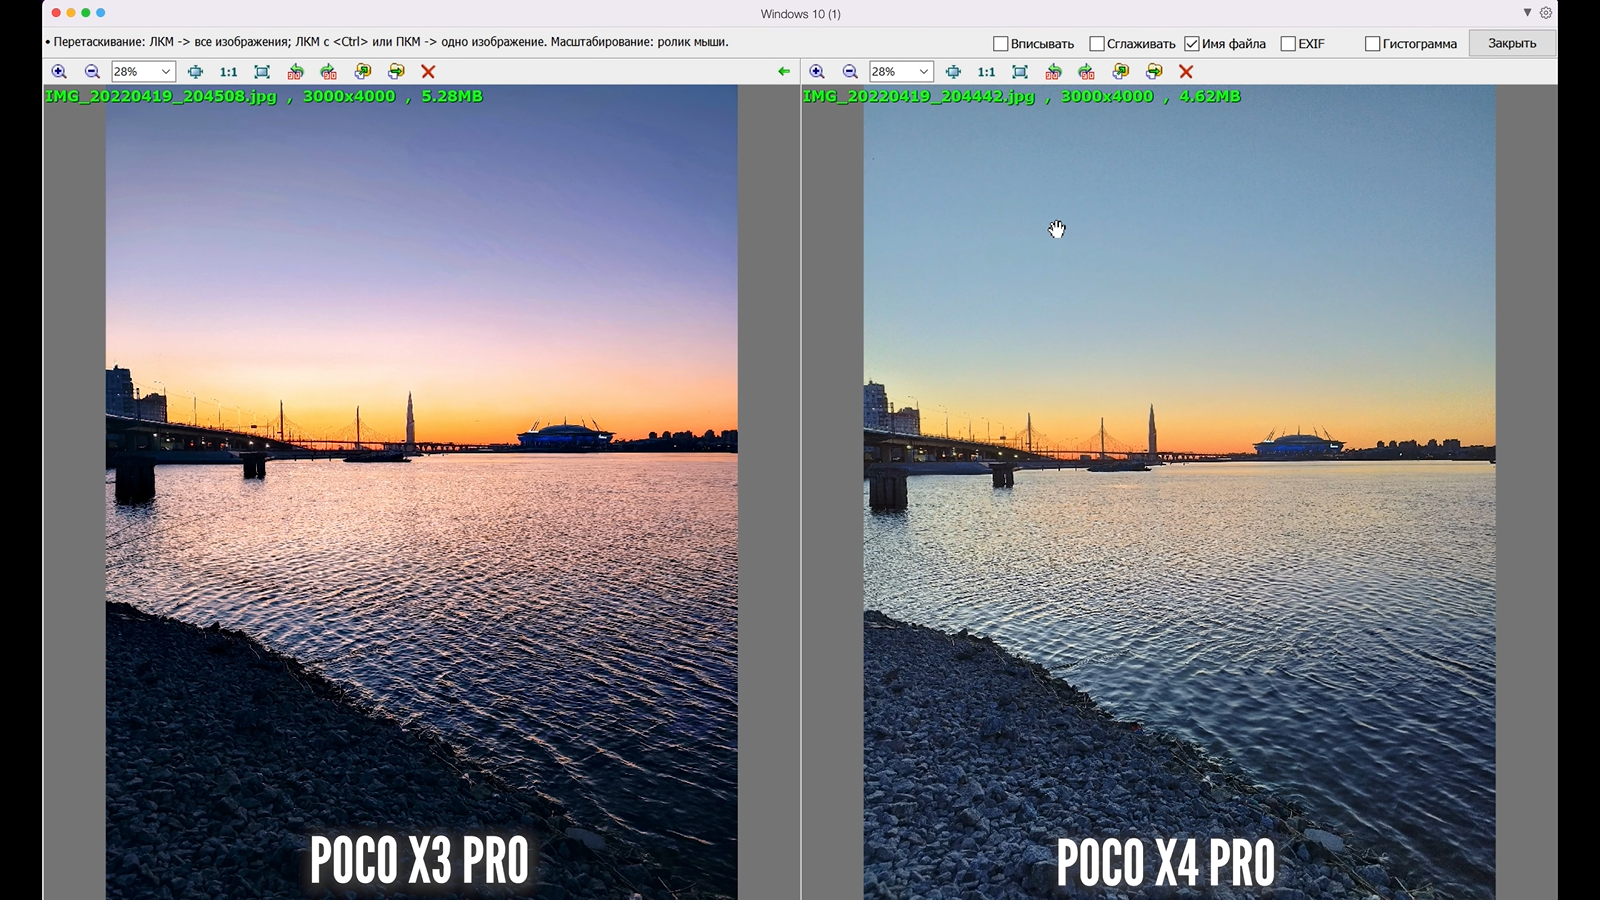Load previous file in right pane

click(1121, 72)
